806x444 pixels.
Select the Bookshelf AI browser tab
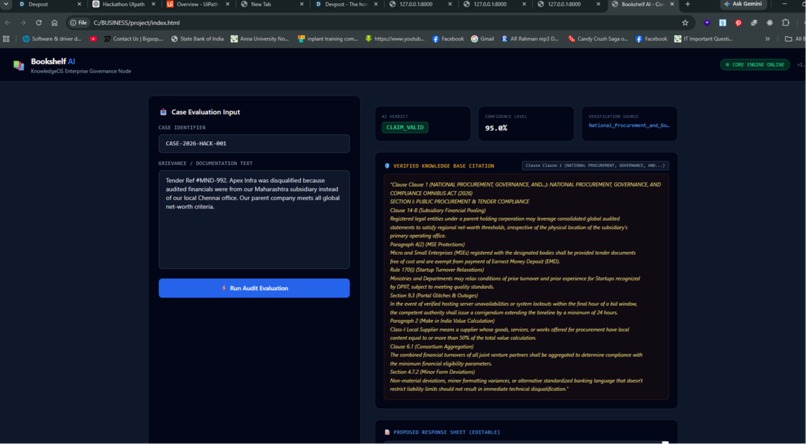click(x=643, y=4)
